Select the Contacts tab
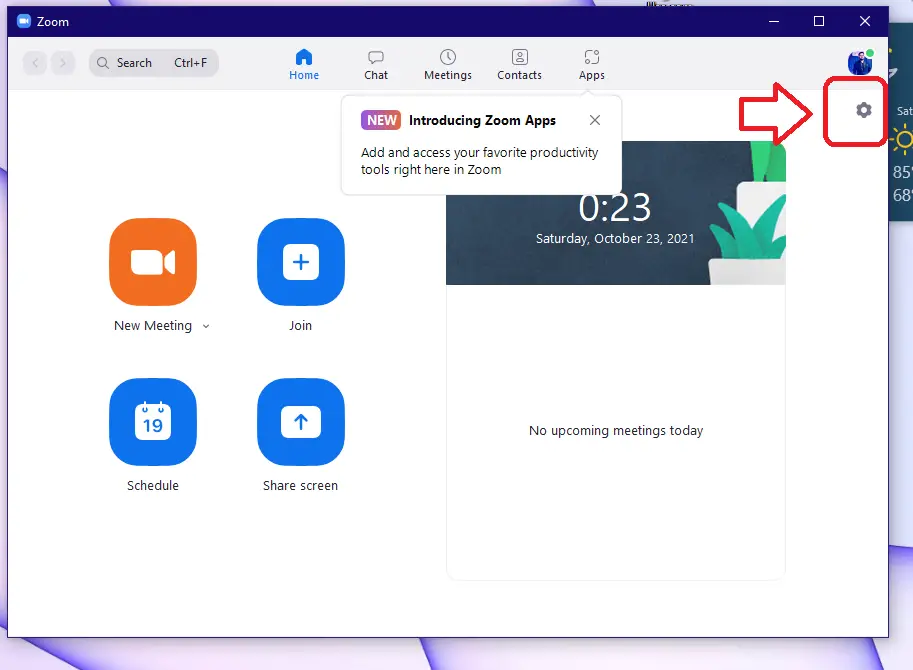The image size is (913, 670). coord(519,65)
